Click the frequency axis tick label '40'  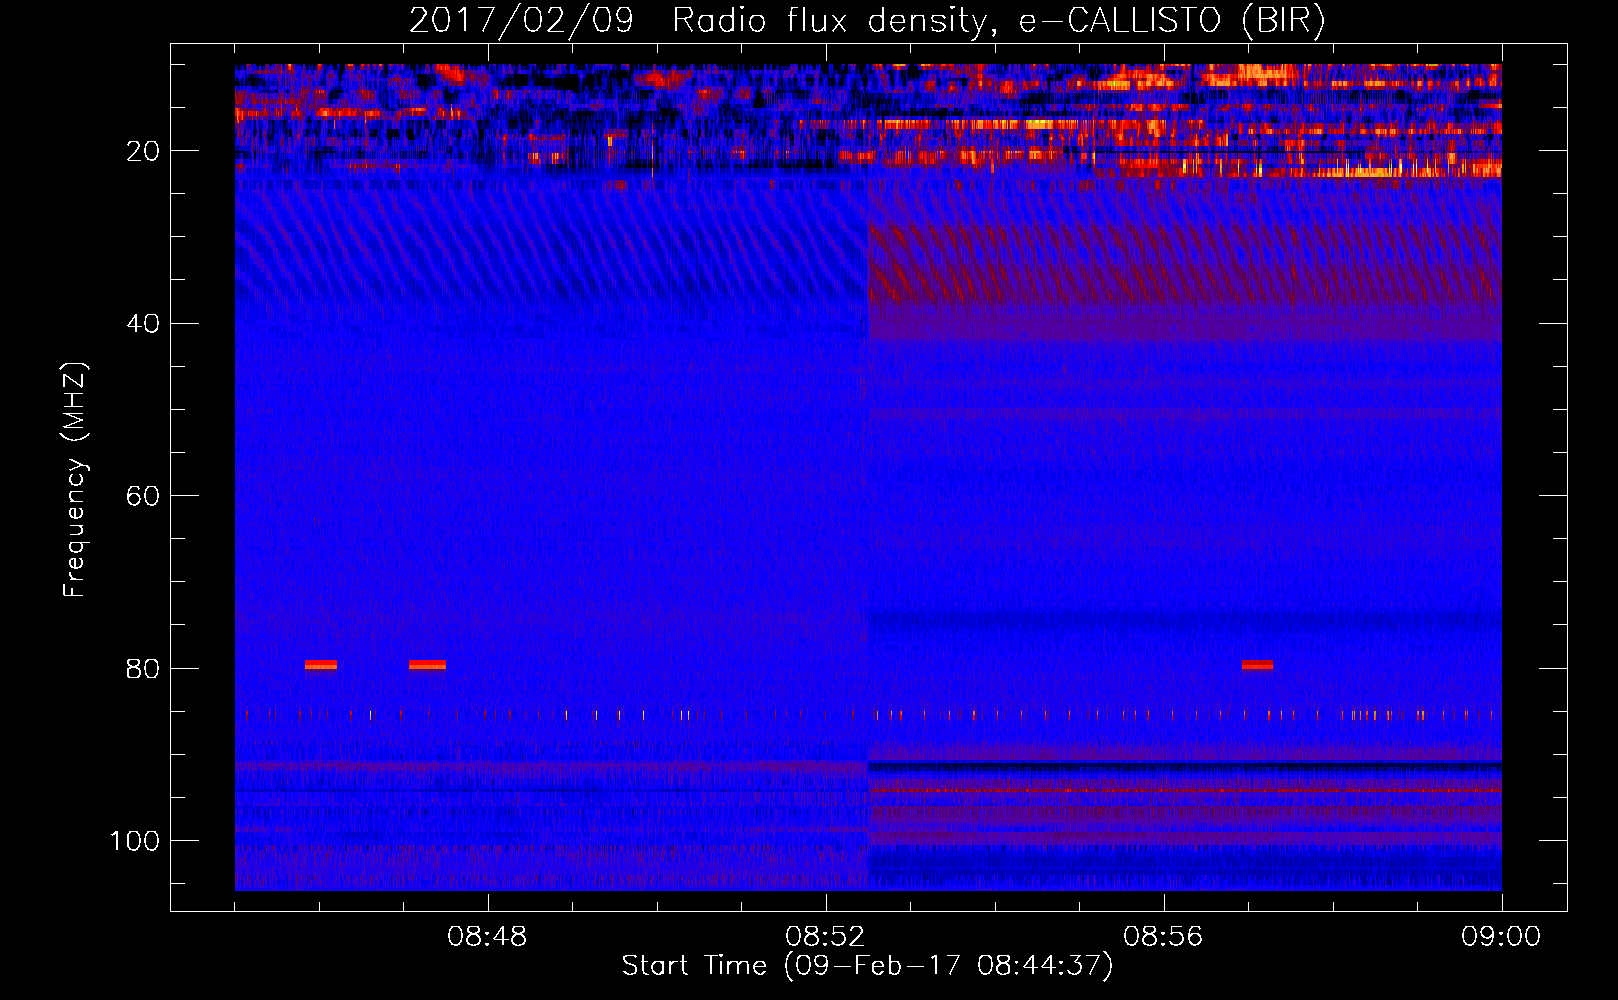pos(143,324)
